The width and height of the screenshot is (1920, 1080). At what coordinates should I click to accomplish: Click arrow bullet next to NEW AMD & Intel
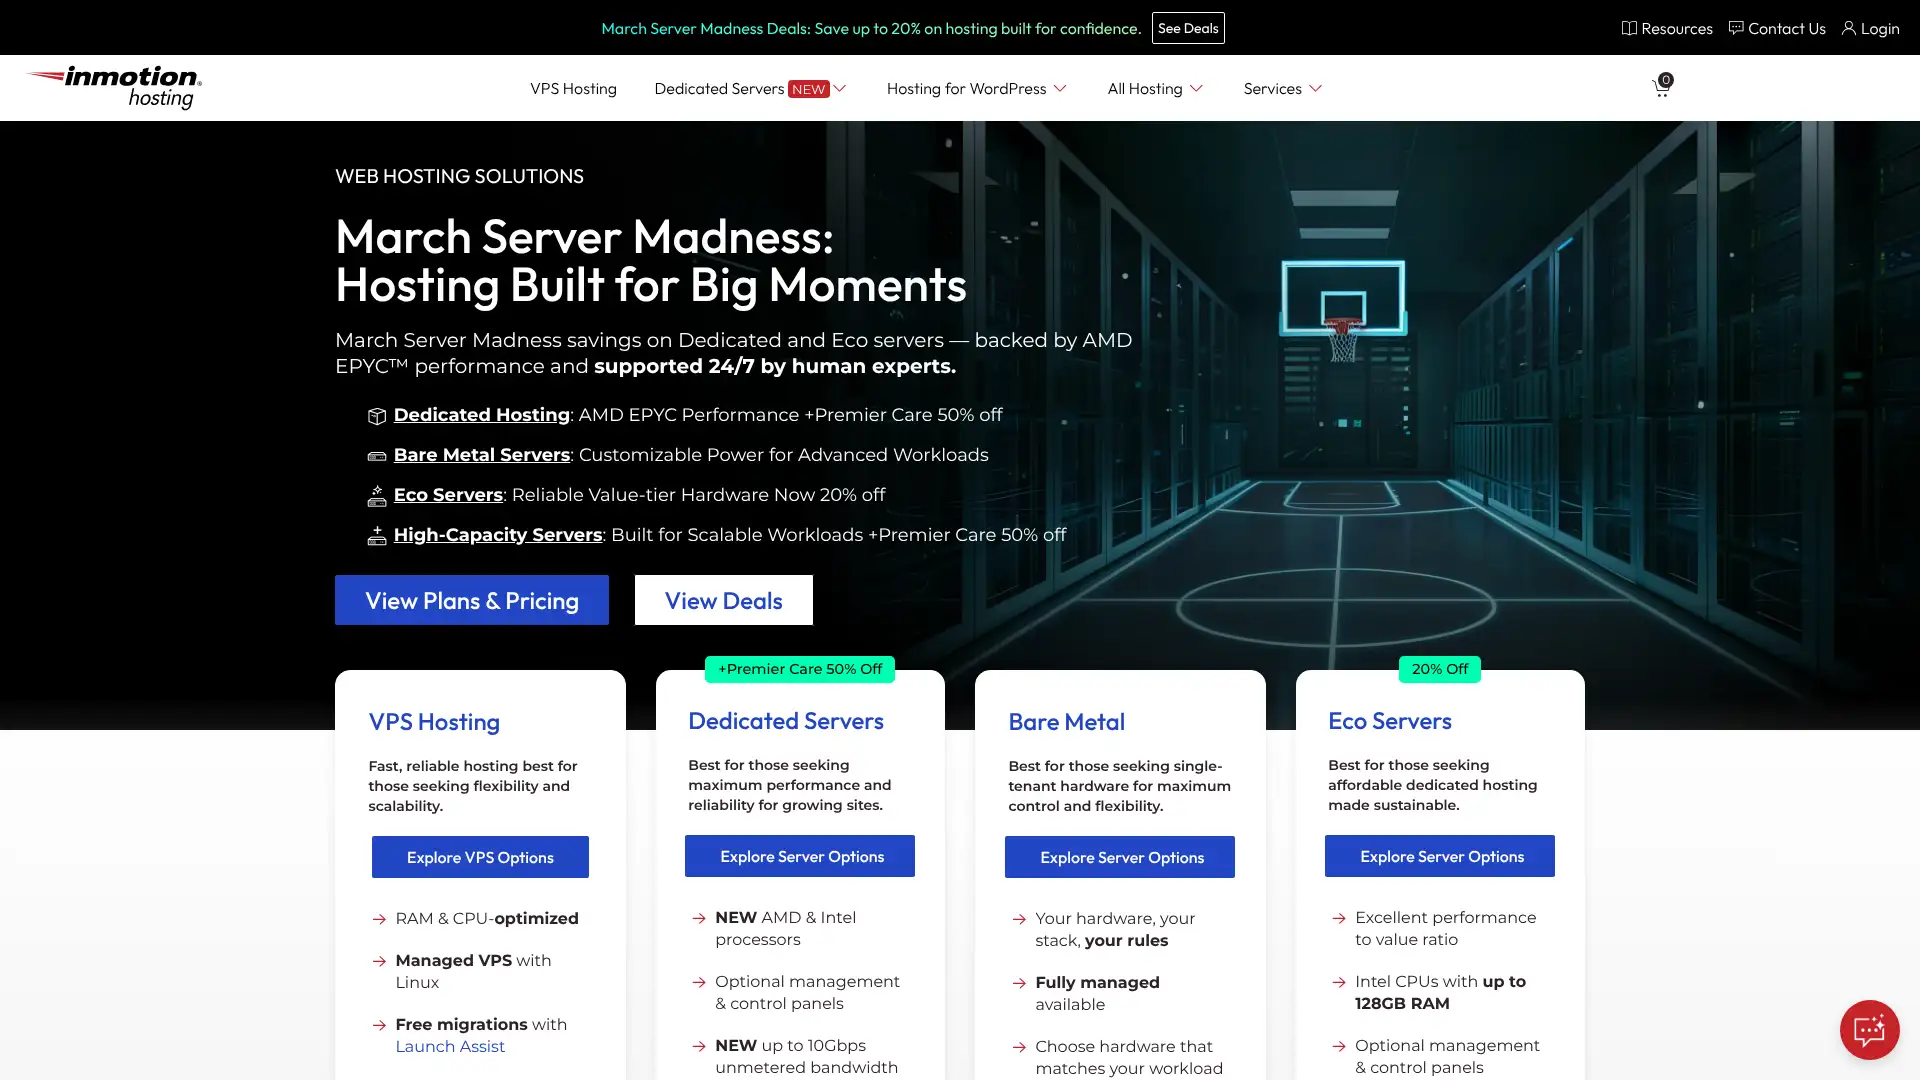699,918
